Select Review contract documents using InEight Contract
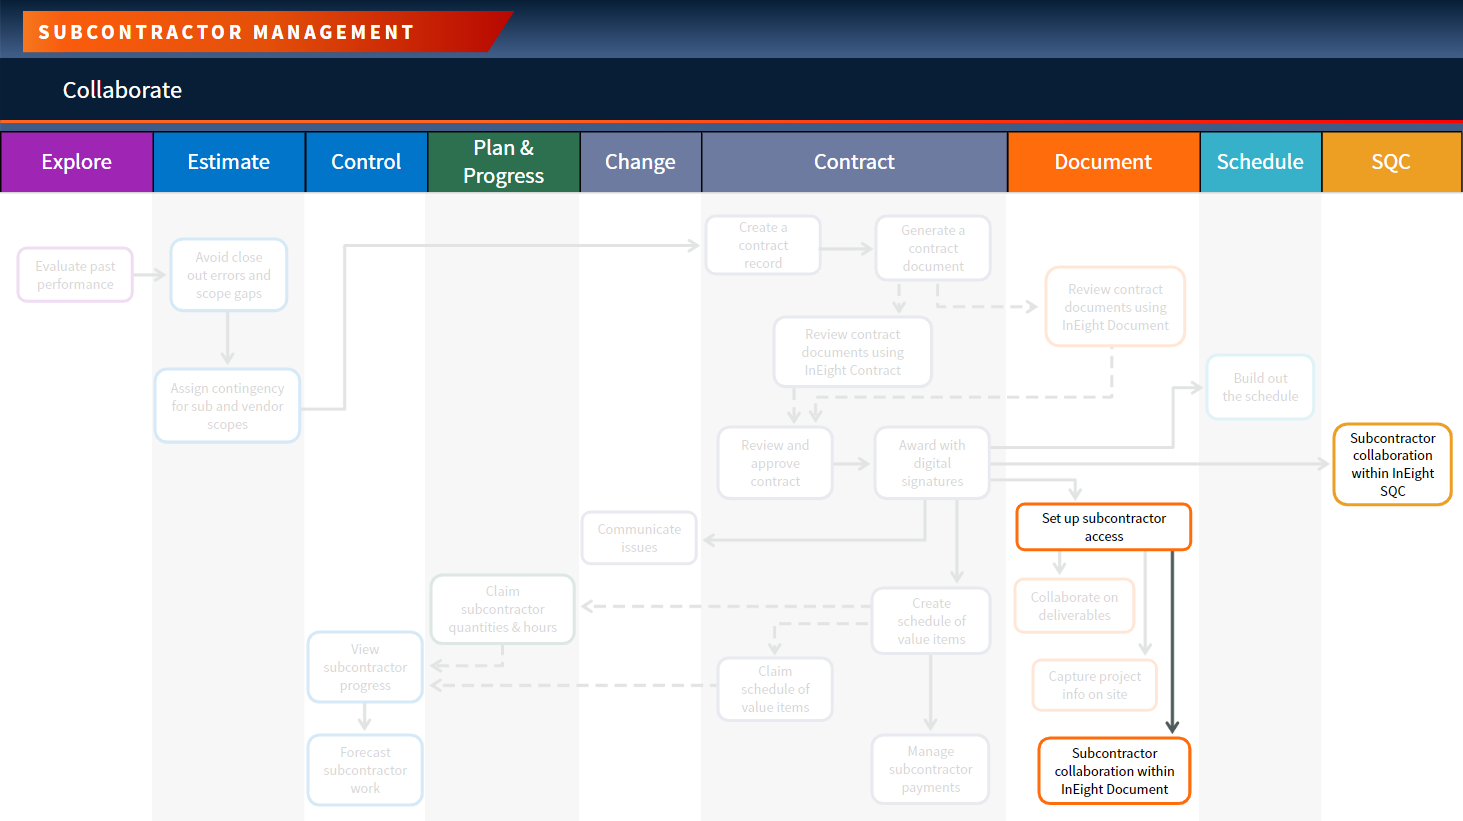 852,352
